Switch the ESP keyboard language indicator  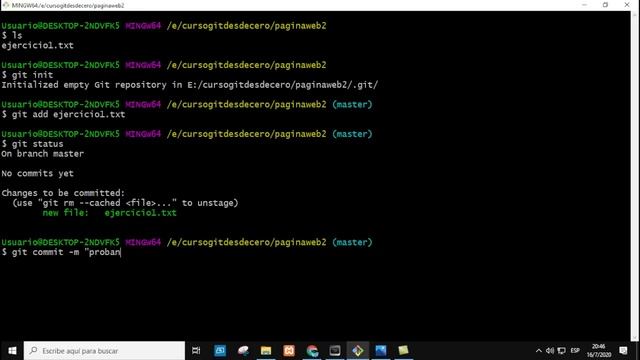(575, 351)
